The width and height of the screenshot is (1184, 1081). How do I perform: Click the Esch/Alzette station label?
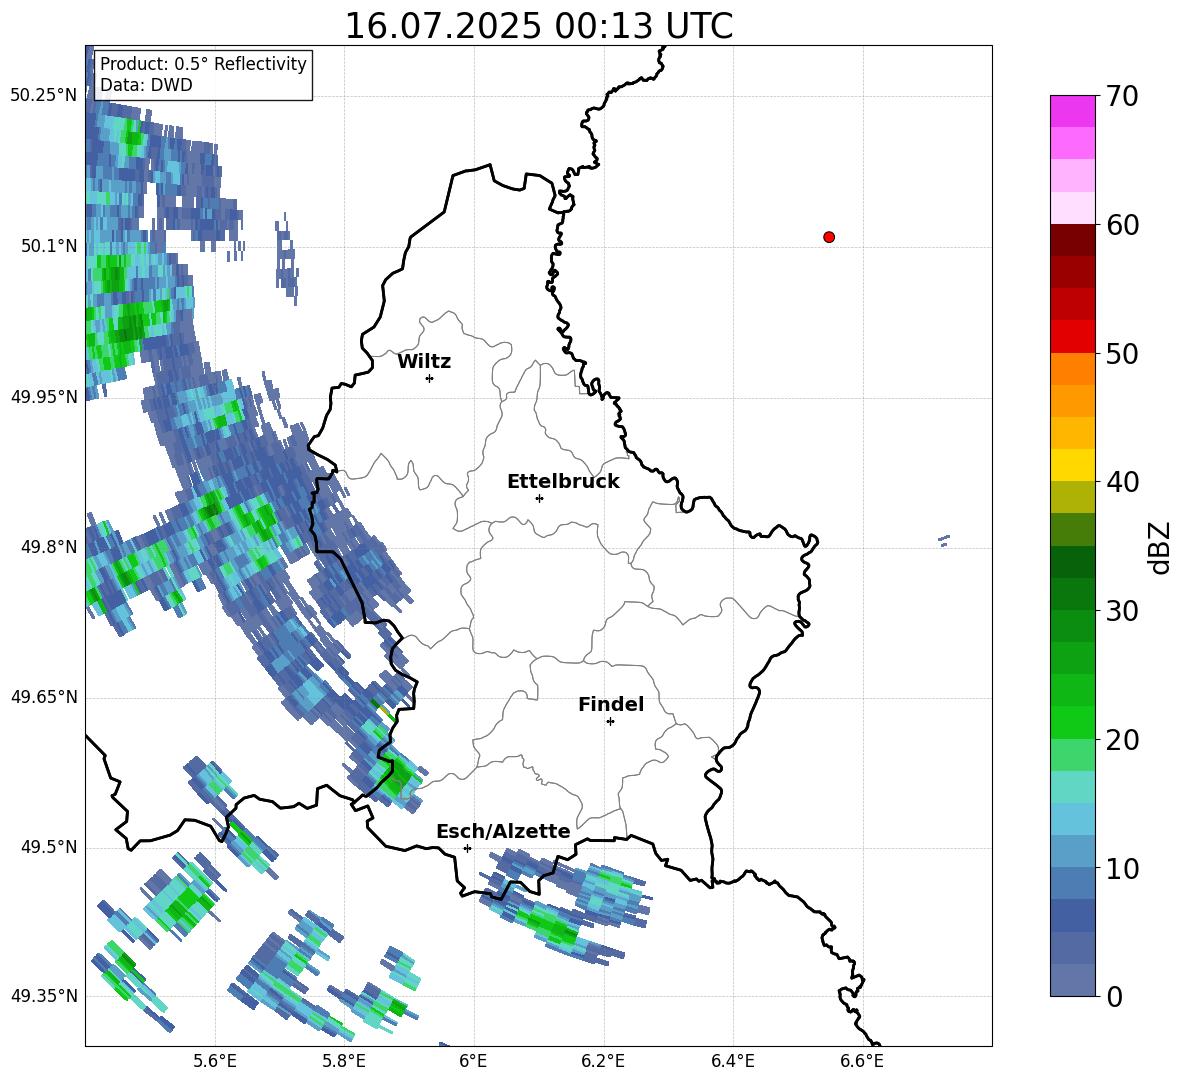[x=503, y=831]
